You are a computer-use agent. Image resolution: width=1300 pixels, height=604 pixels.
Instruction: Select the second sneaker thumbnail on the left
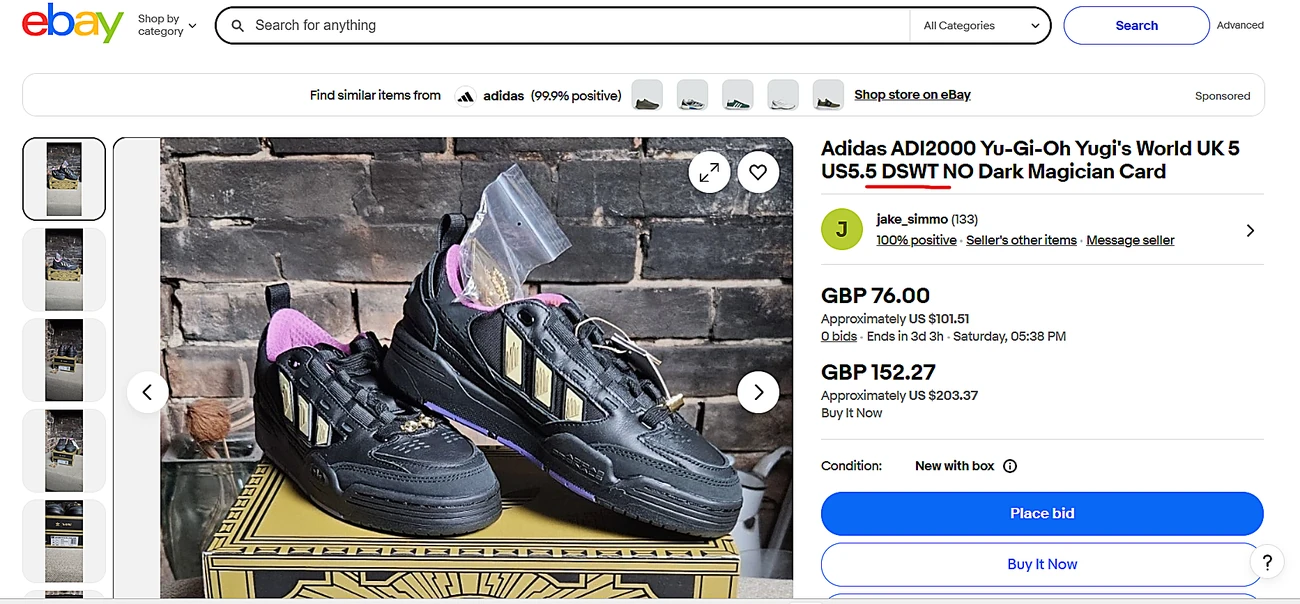click(x=63, y=269)
